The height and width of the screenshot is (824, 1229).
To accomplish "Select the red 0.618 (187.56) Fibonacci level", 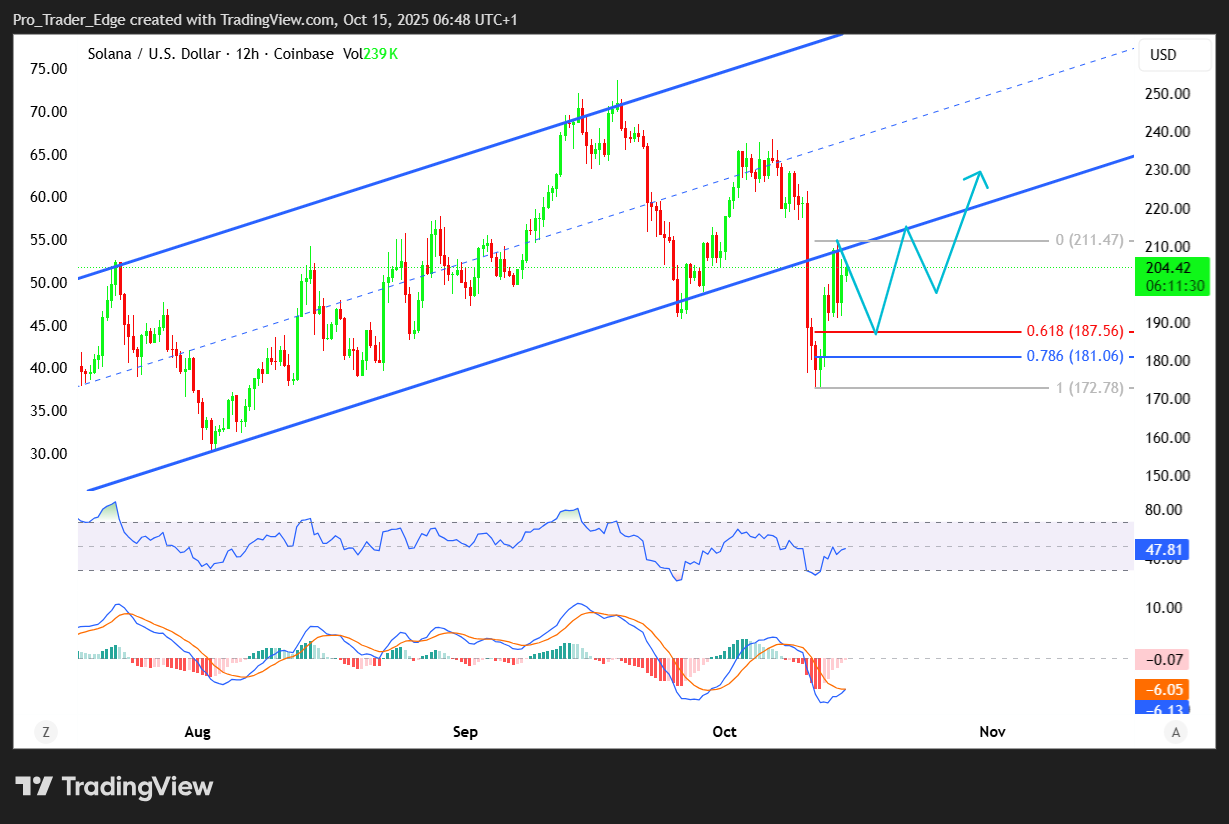I will (x=1080, y=331).
